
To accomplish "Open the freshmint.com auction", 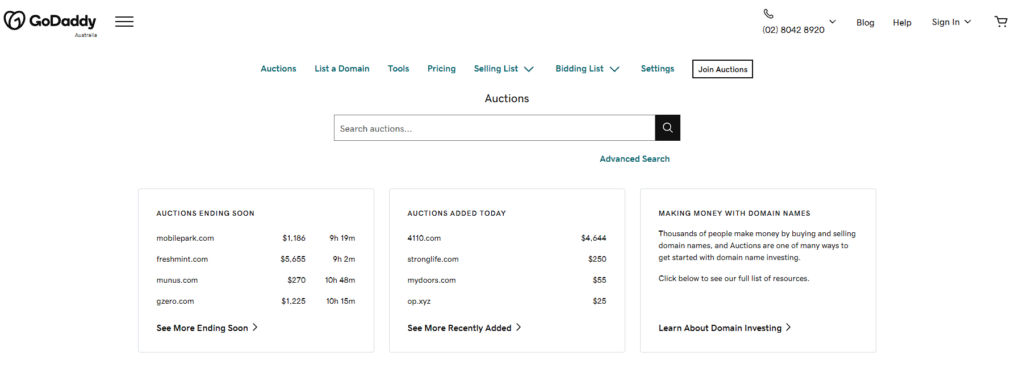I will (x=182, y=259).
